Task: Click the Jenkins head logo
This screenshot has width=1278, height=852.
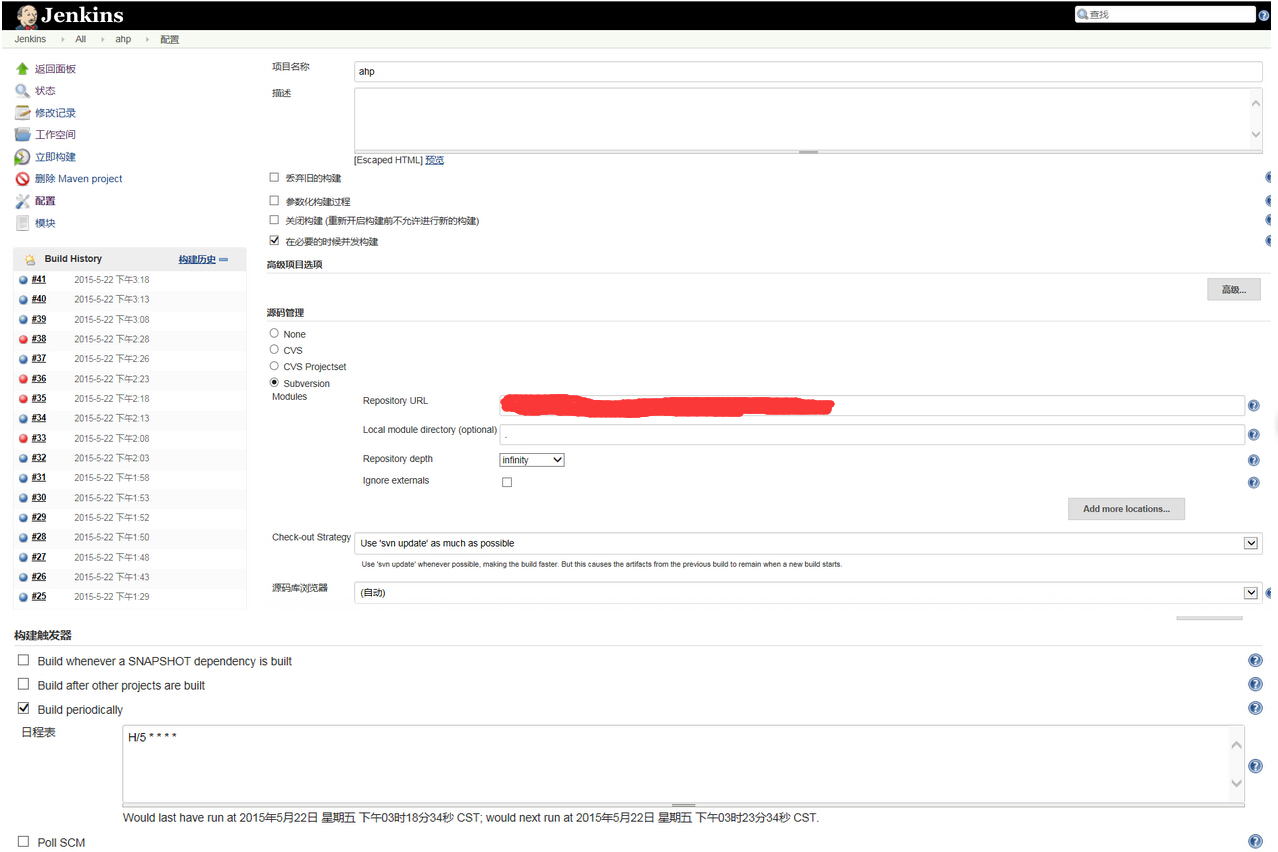Action: 25,14
